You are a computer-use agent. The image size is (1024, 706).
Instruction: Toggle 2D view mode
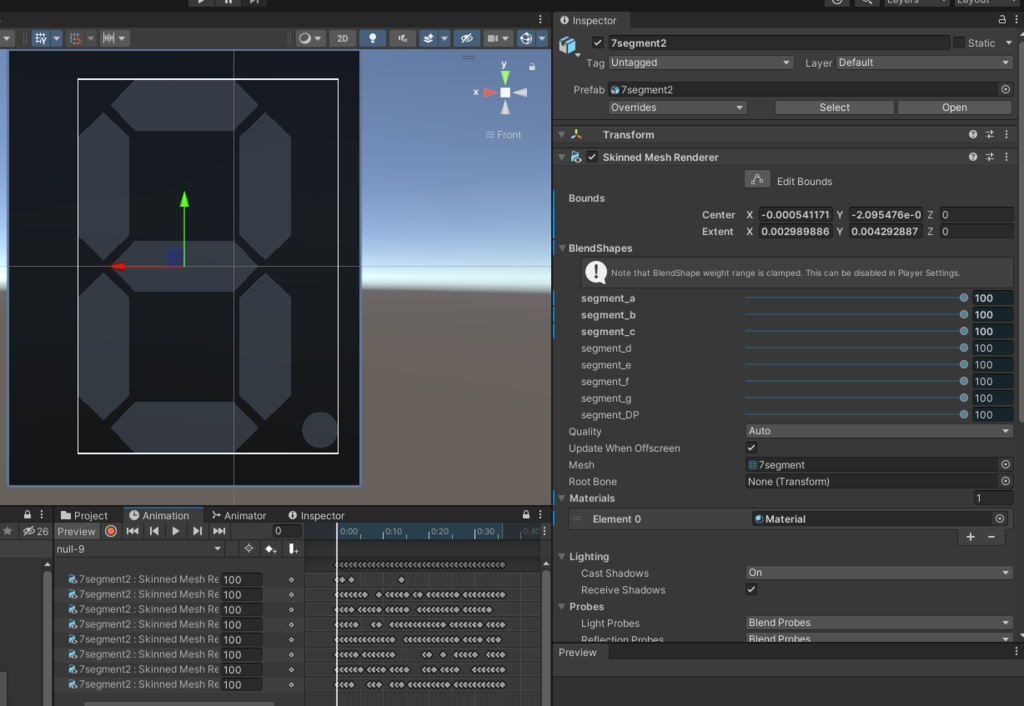(x=342, y=39)
